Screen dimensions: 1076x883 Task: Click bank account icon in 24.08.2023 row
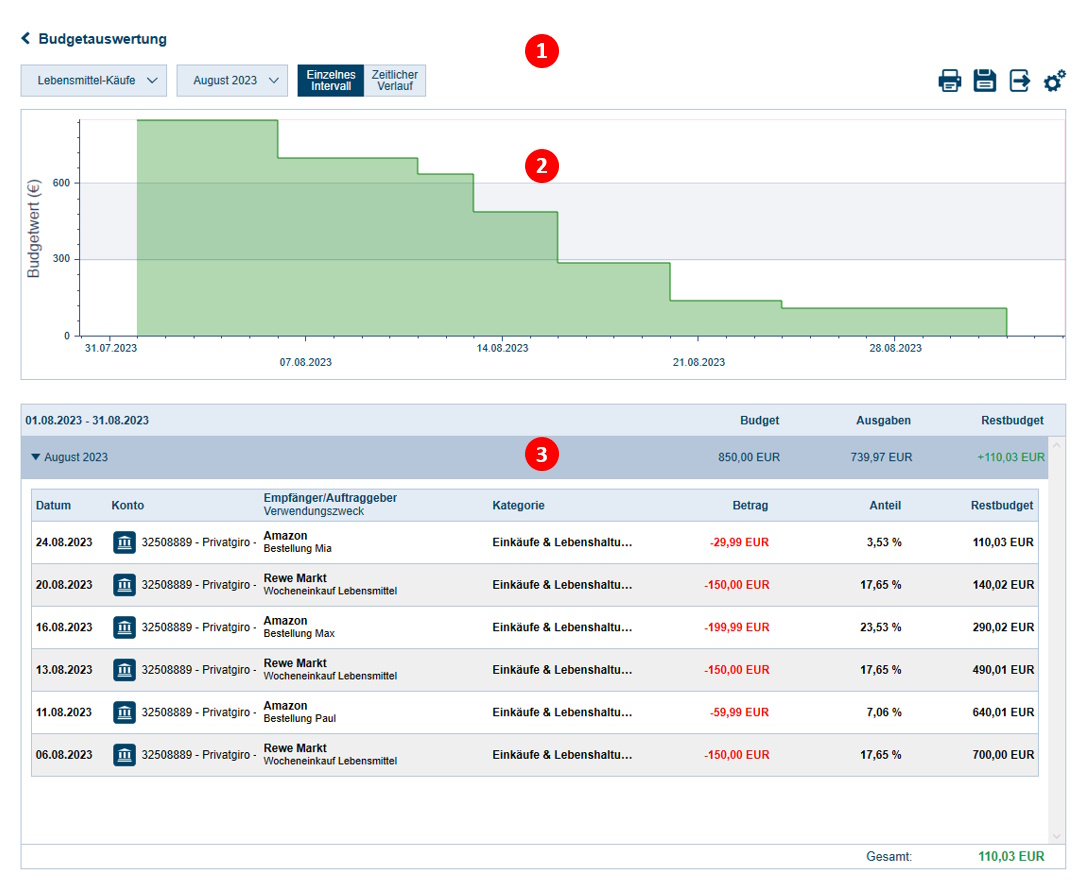(124, 542)
